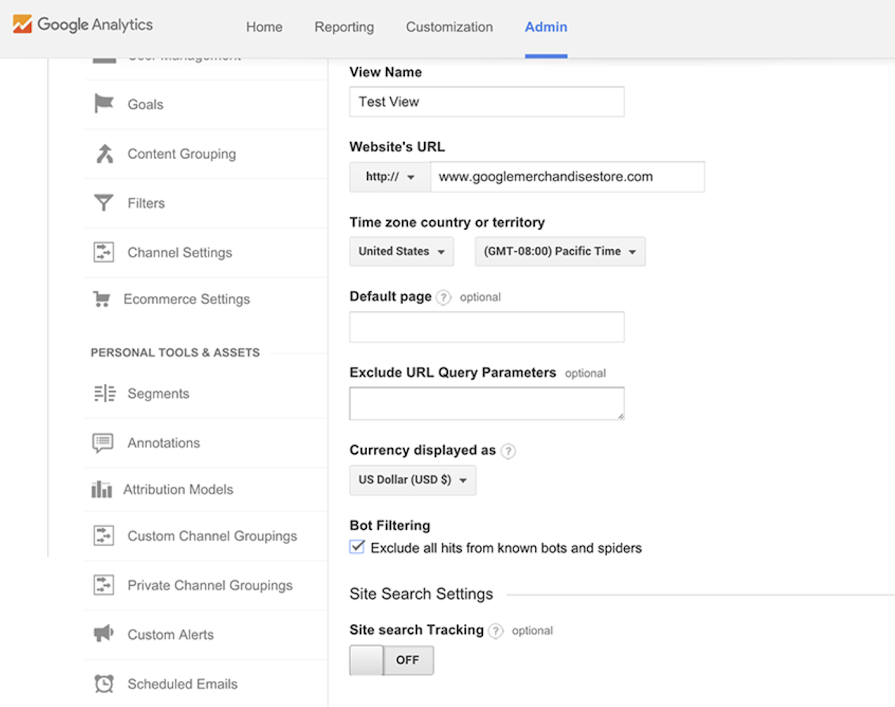Viewport: 895px width, 707px height.
Task: Click the Goals flag icon
Action: click(x=103, y=104)
